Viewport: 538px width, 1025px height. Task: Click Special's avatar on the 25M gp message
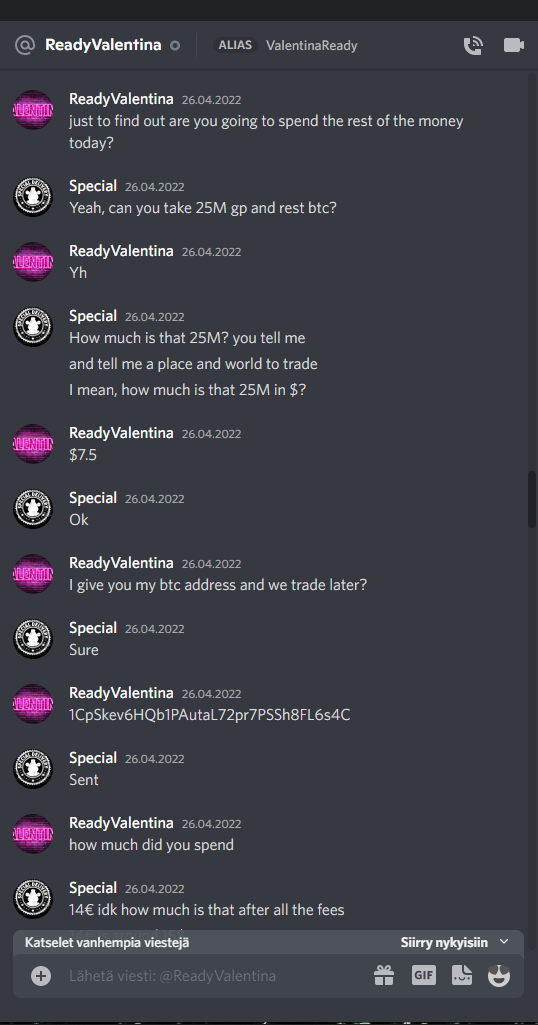coord(33,197)
